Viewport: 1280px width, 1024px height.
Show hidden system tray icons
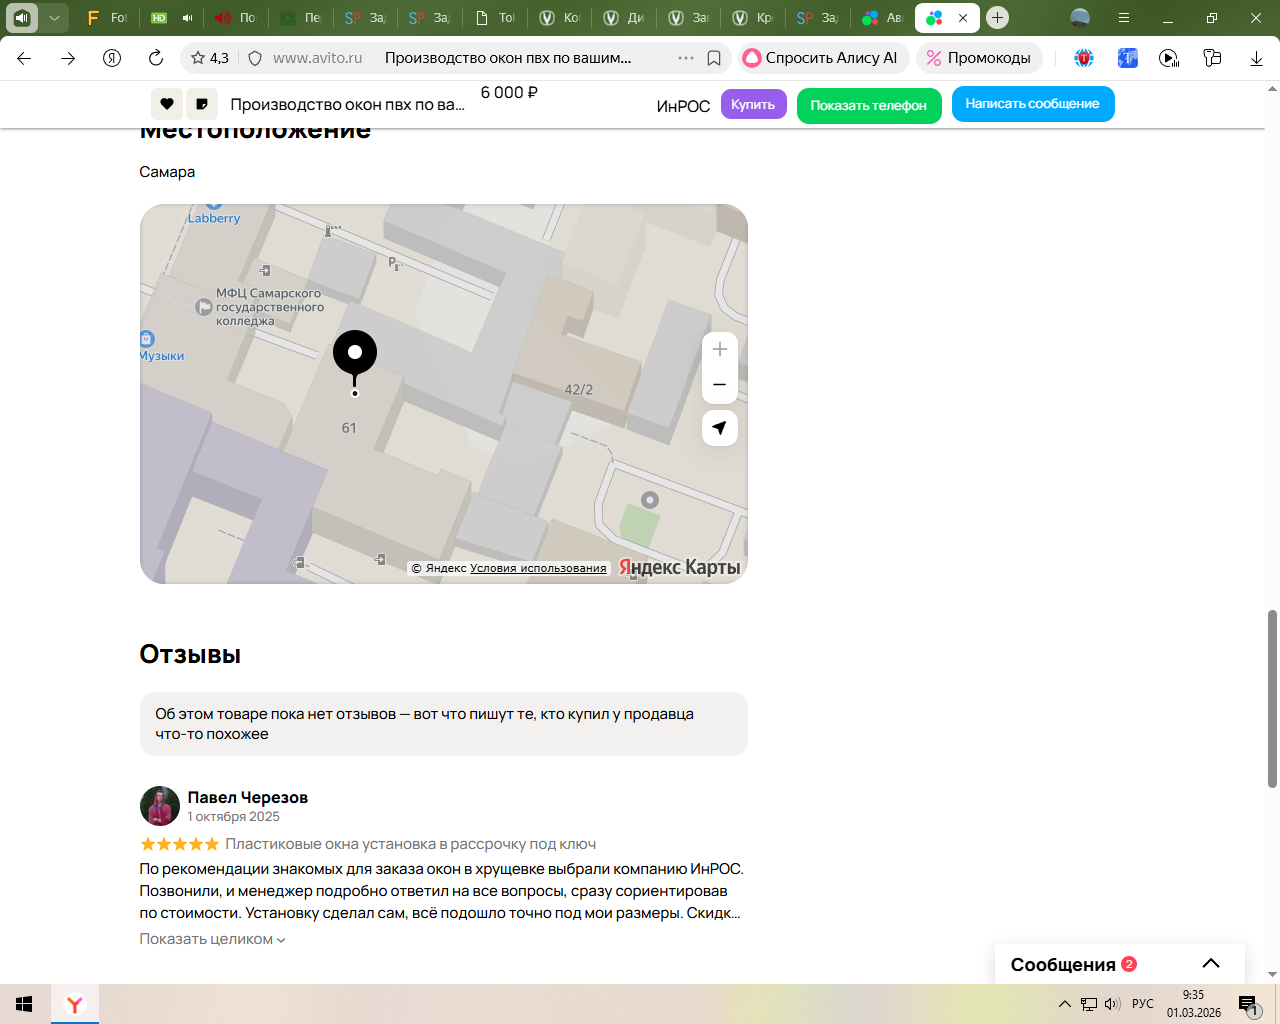pos(1064,1004)
